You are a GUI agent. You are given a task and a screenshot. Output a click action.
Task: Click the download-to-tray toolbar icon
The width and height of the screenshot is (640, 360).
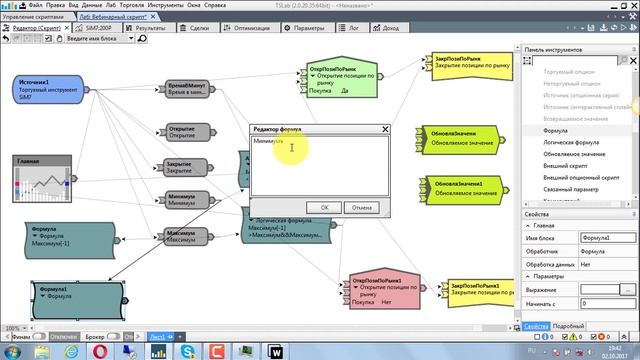click(604, 28)
